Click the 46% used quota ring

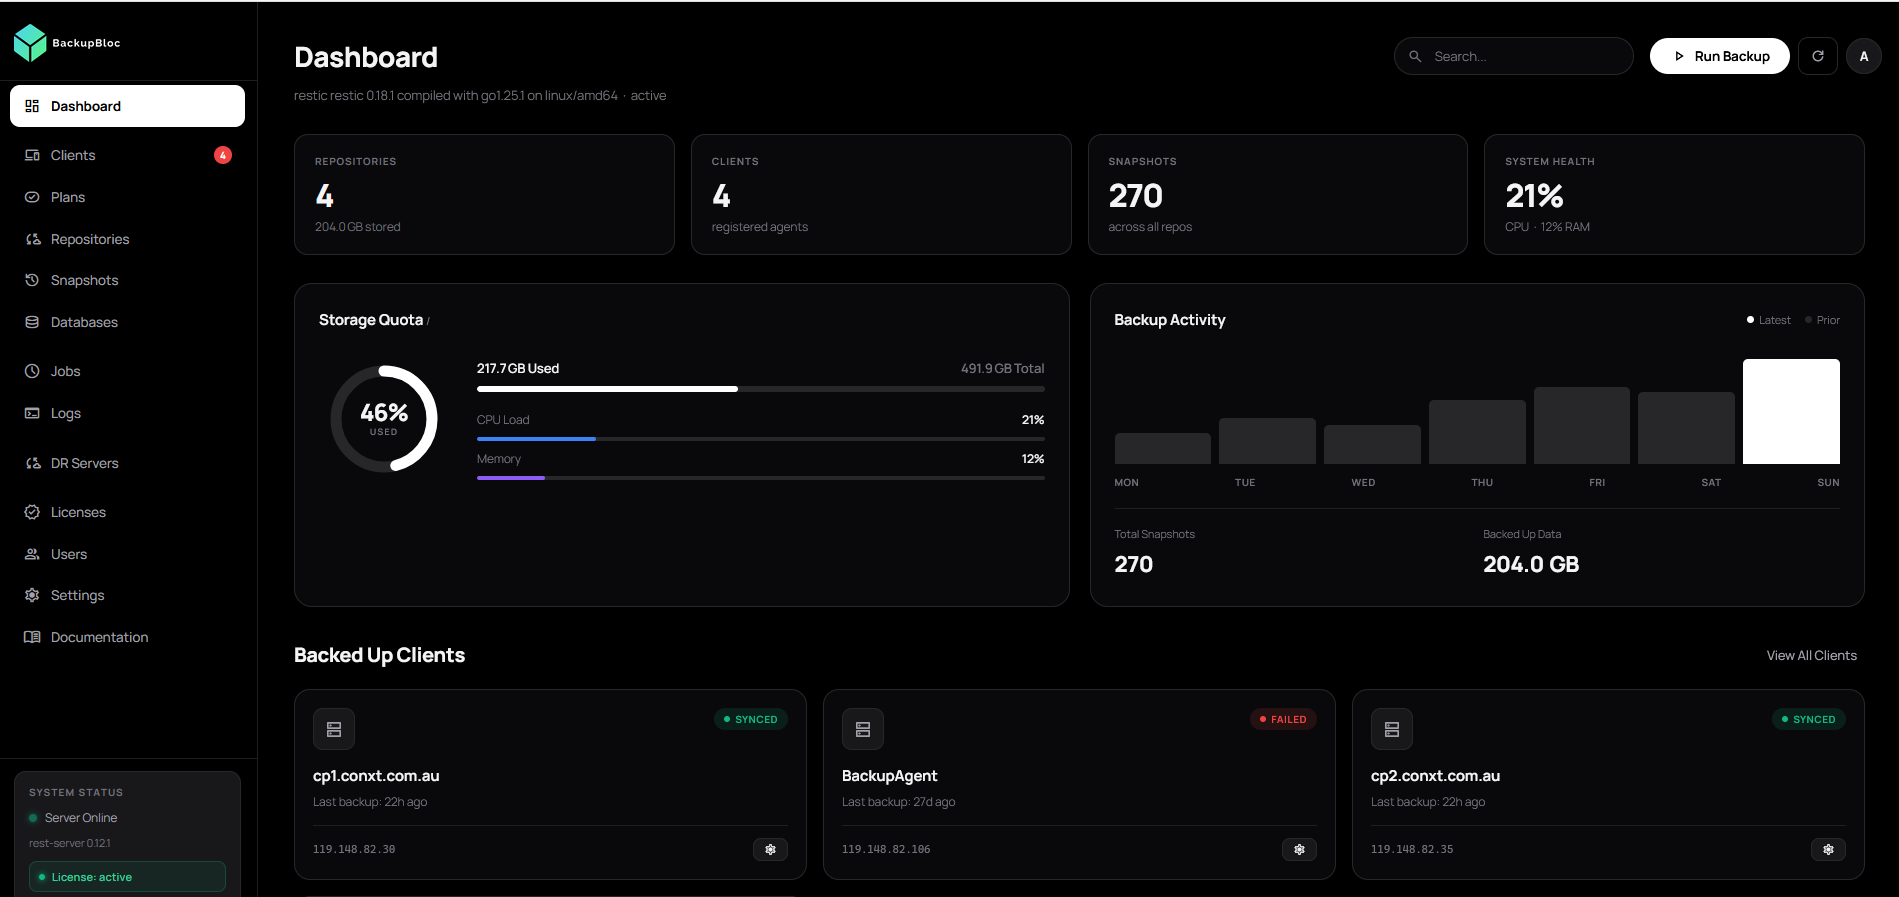point(384,418)
